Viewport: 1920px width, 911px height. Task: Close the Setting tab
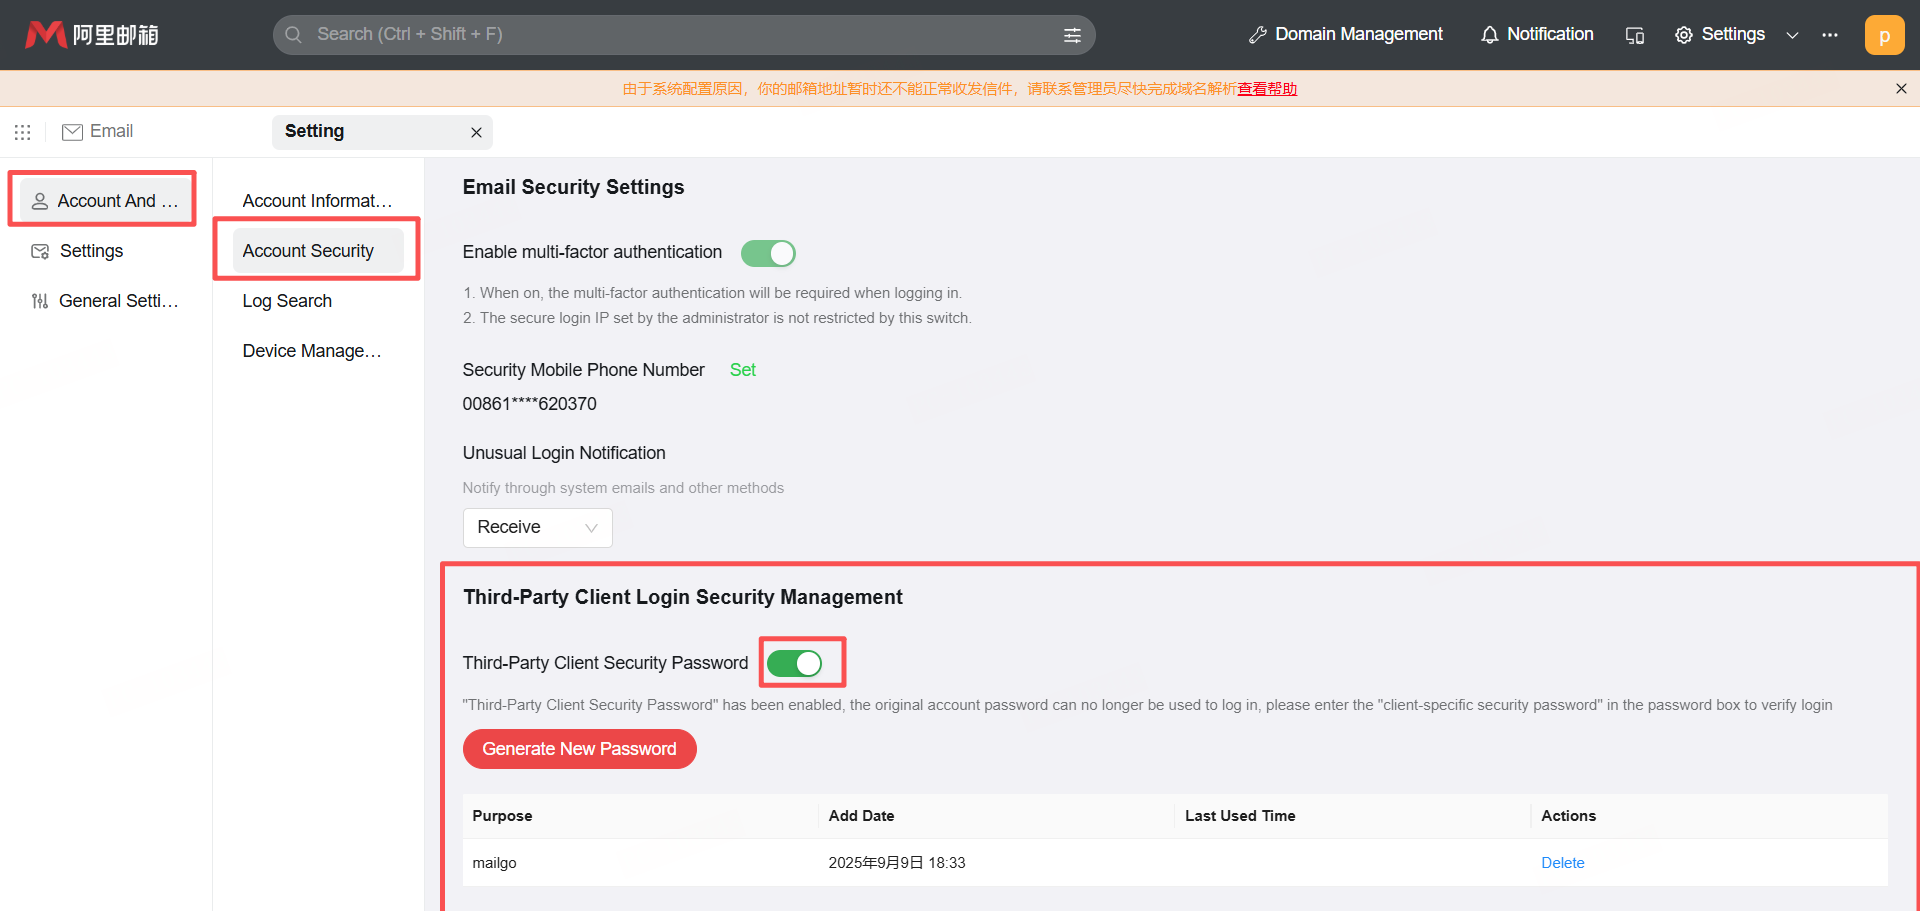[x=476, y=132]
